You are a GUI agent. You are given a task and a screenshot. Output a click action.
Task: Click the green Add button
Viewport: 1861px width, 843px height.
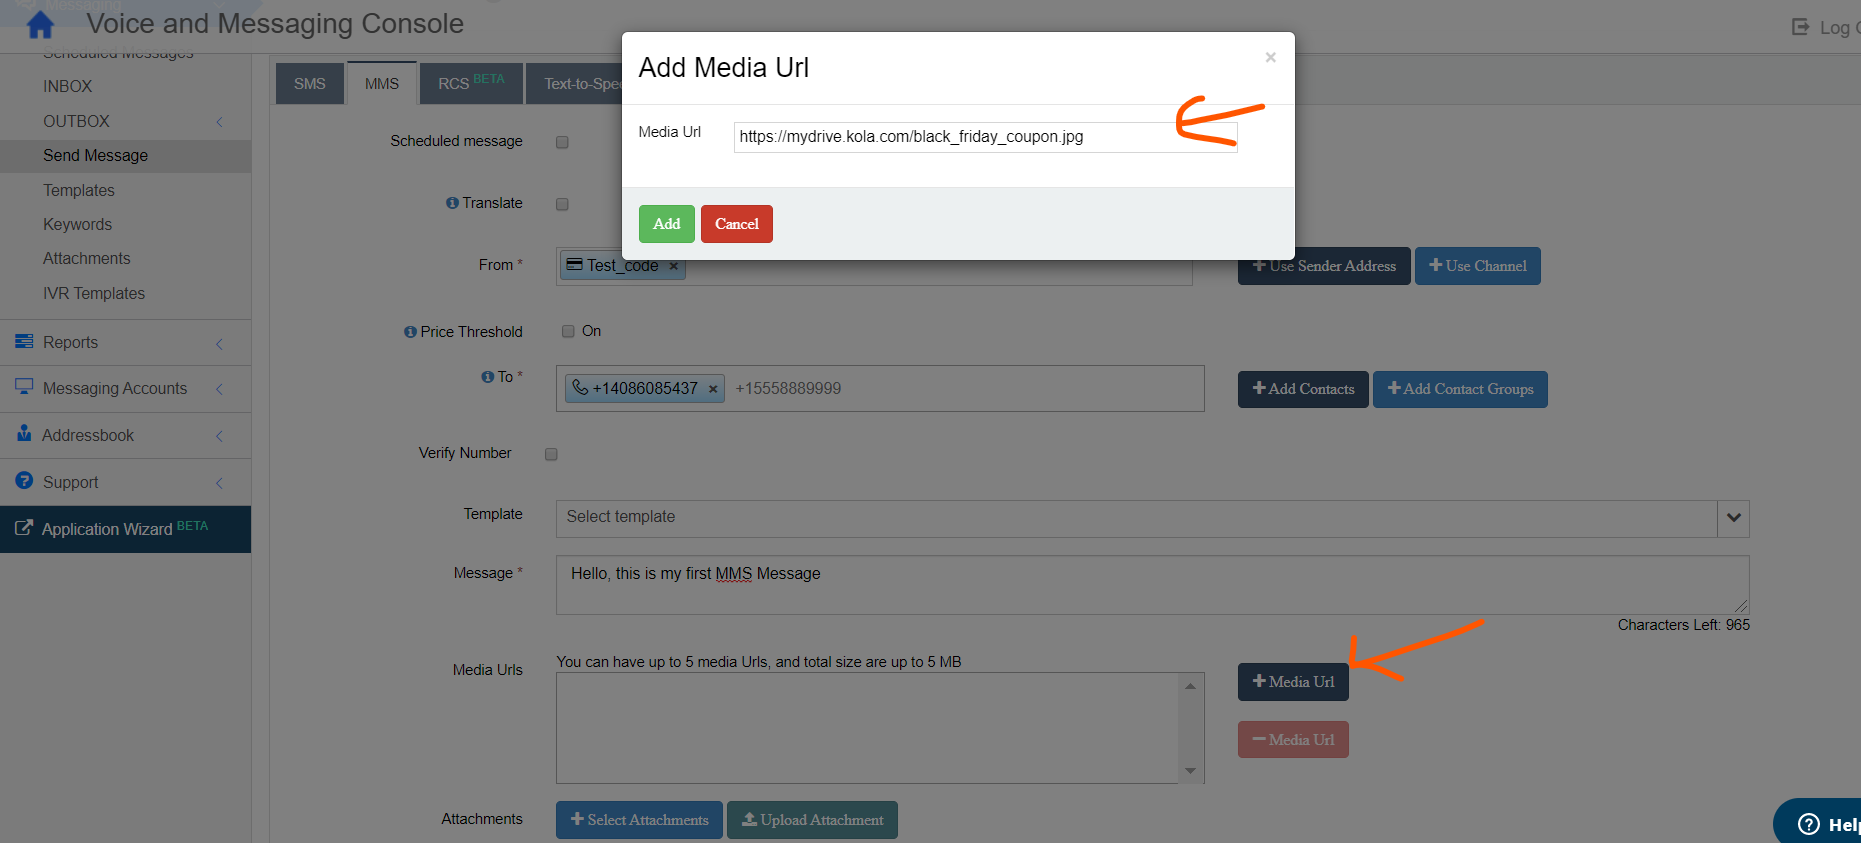pos(666,224)
